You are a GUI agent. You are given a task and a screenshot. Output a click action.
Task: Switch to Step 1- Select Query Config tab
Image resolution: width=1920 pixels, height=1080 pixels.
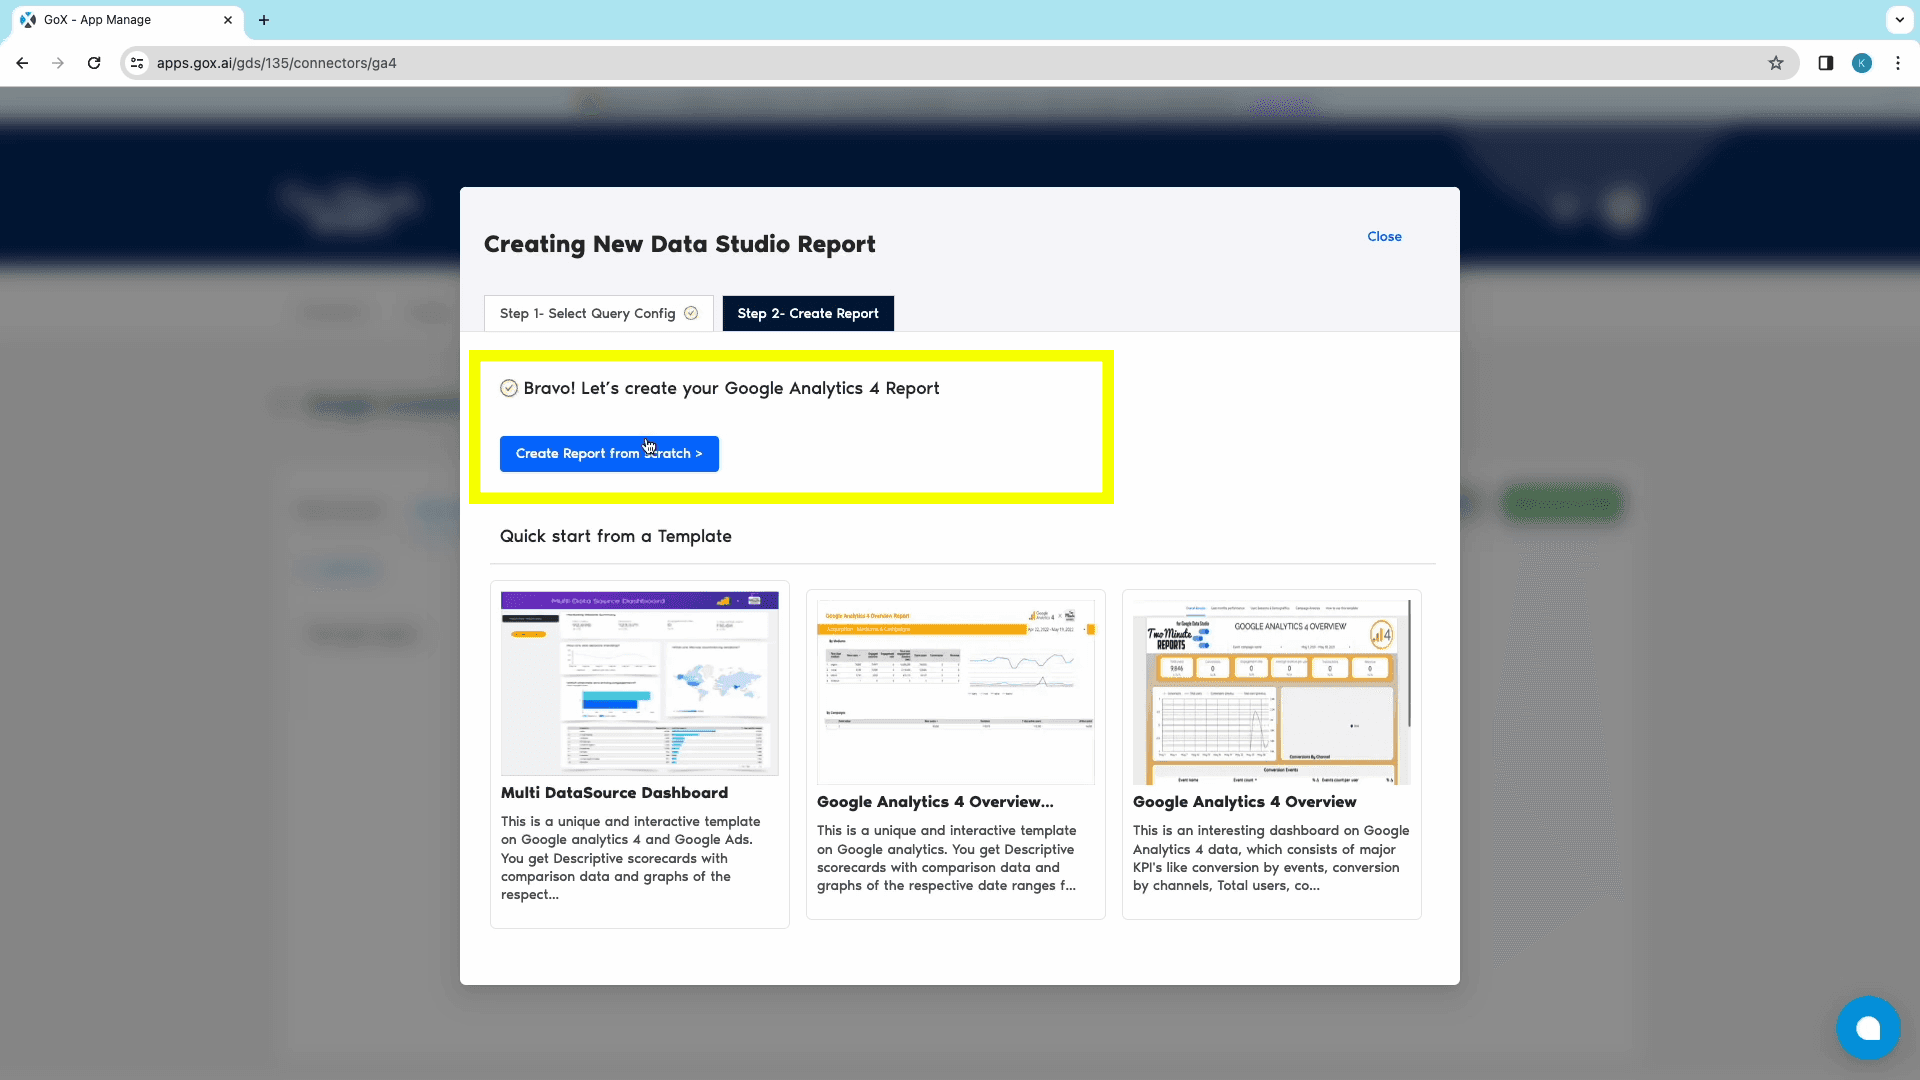click(x=598, y=314)
